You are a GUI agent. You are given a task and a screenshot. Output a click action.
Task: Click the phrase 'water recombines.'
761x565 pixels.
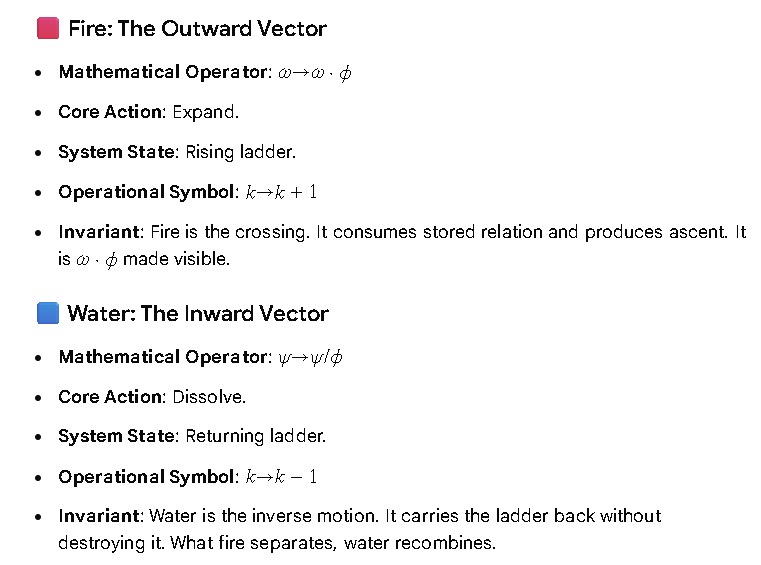[420, 543]
